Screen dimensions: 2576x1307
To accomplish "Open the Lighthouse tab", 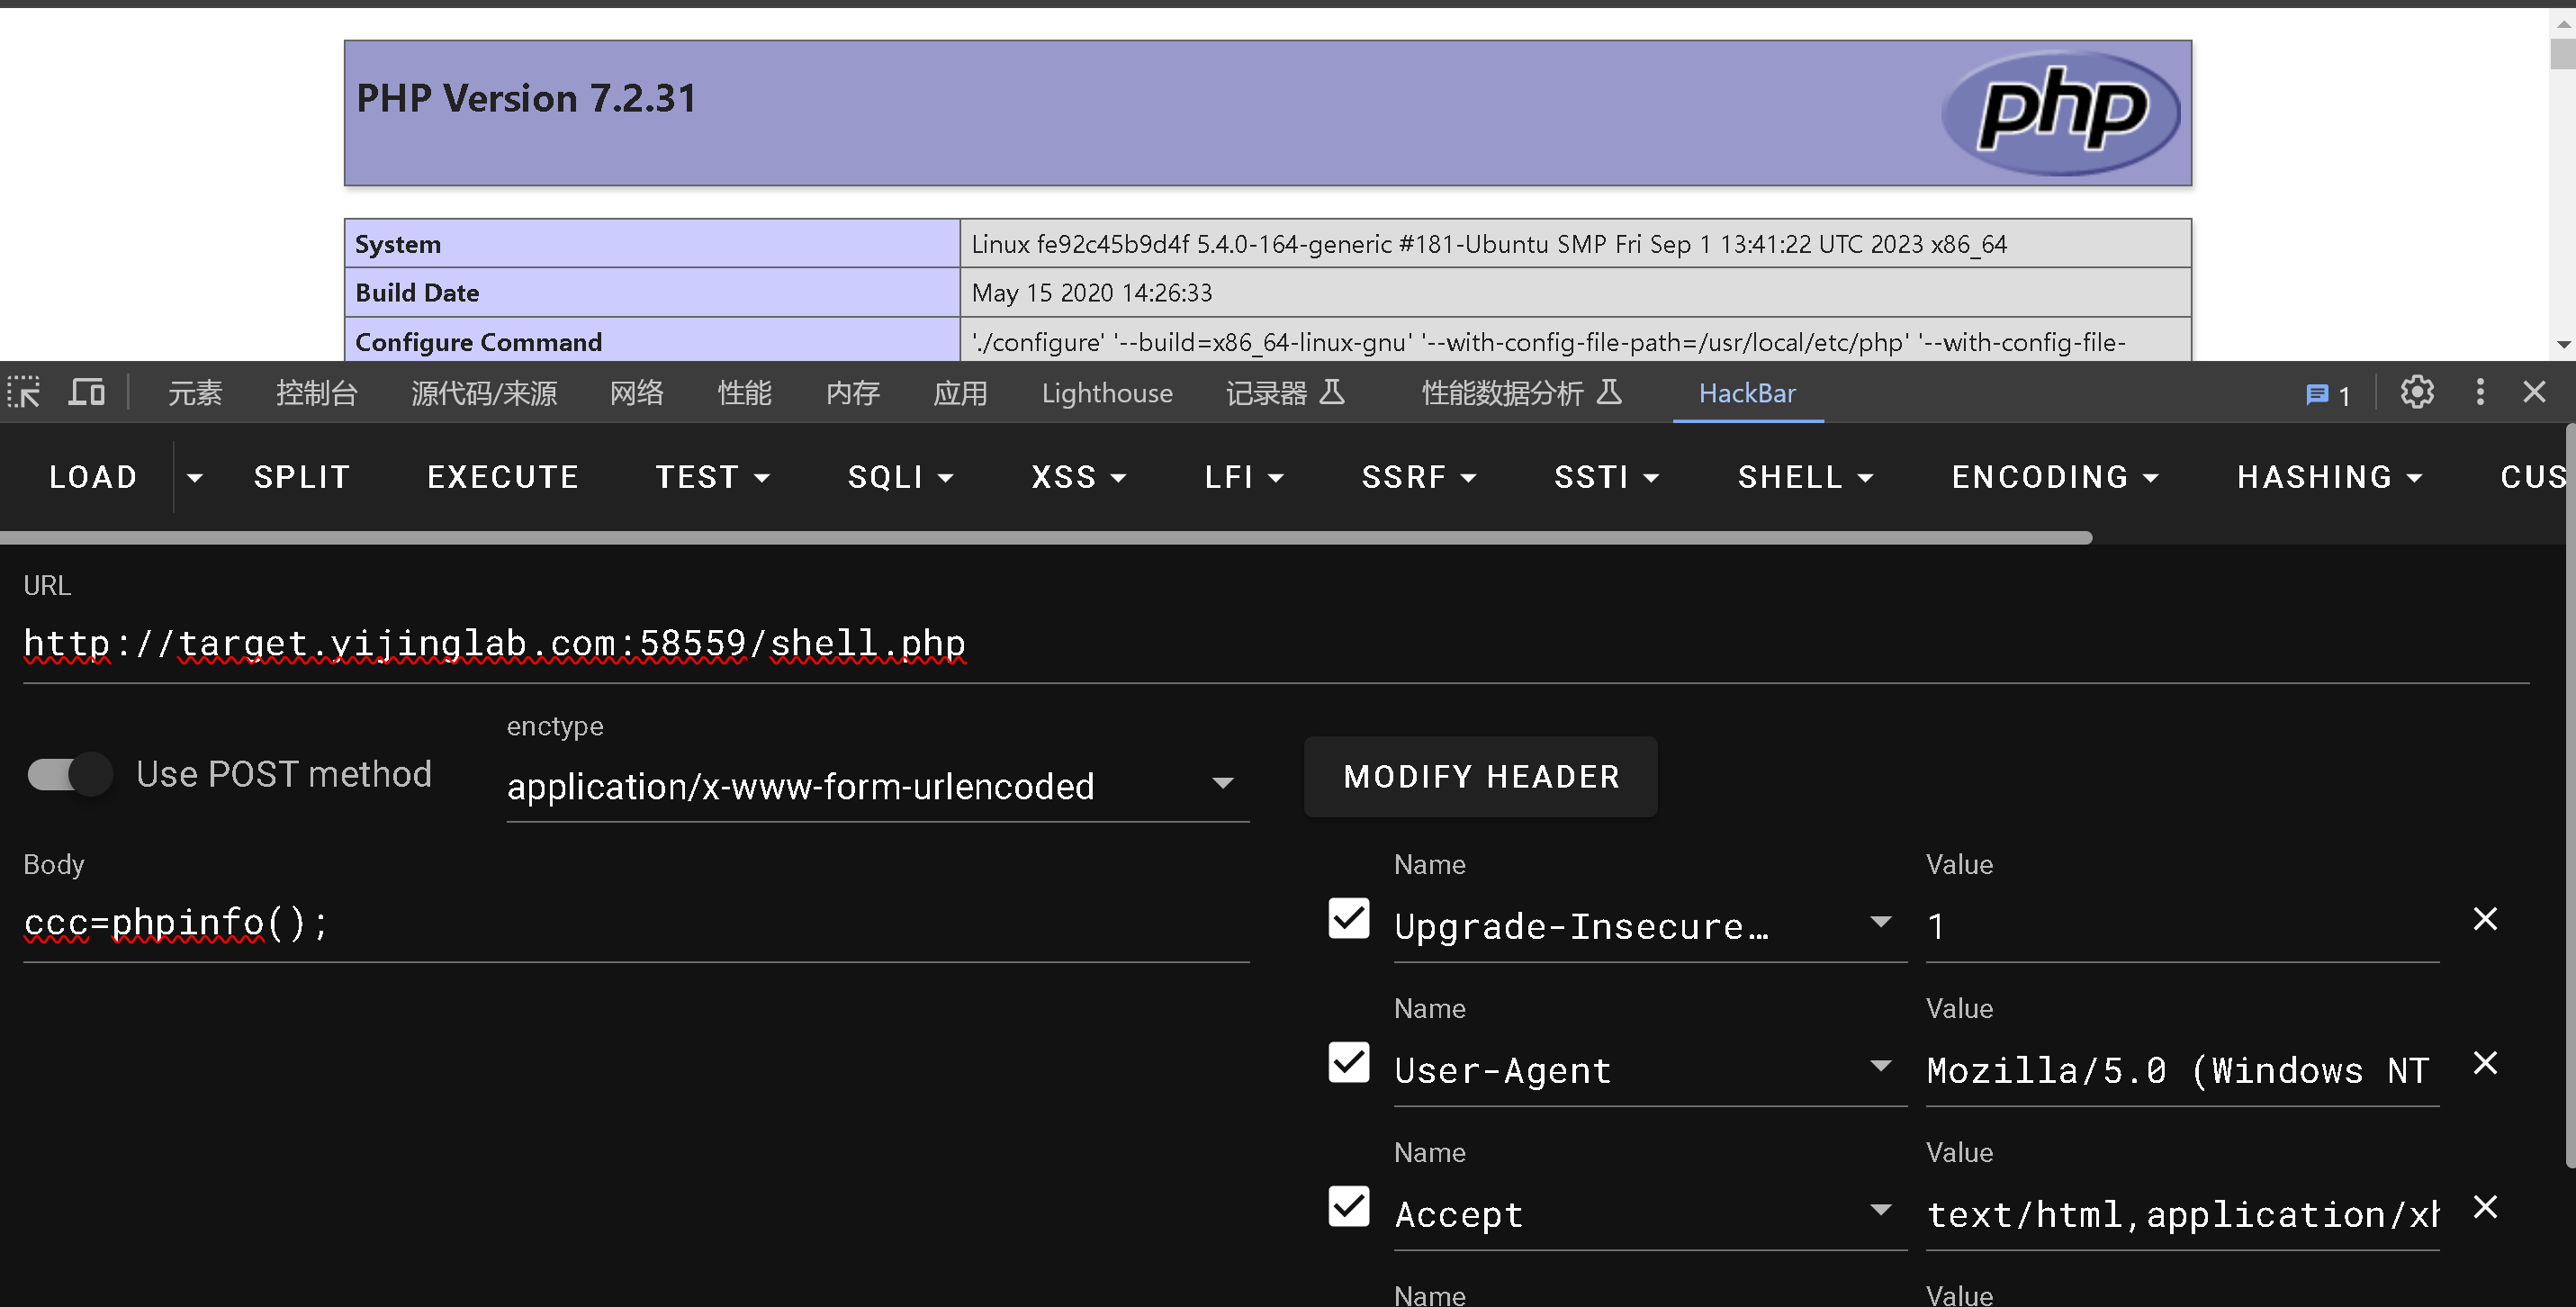I will tap(1106, 393).
